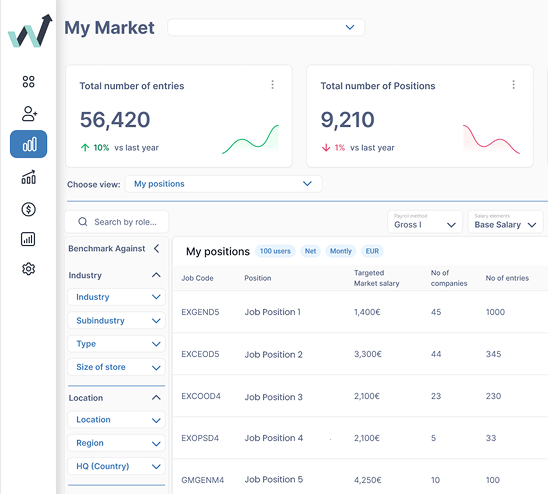548x494 pixels.
Task: Click the green trend sparkline chart
Action: point(251,139)
